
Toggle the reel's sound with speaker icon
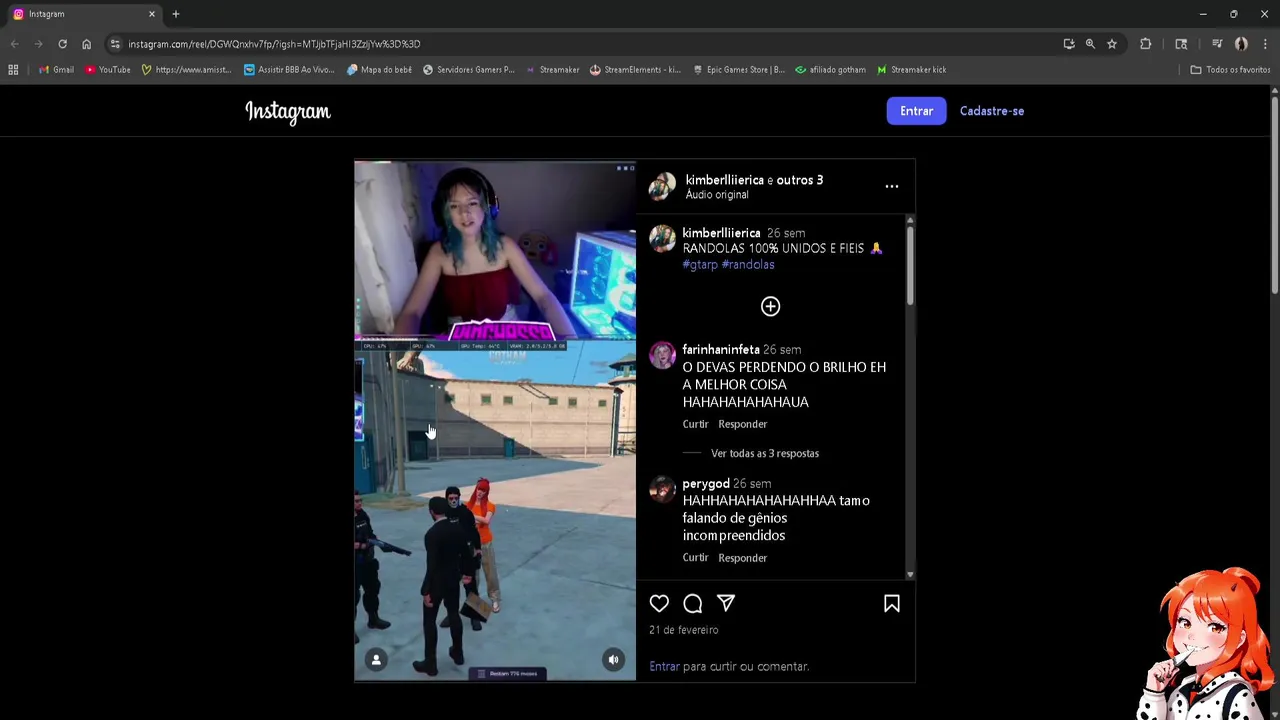point(613,659)
